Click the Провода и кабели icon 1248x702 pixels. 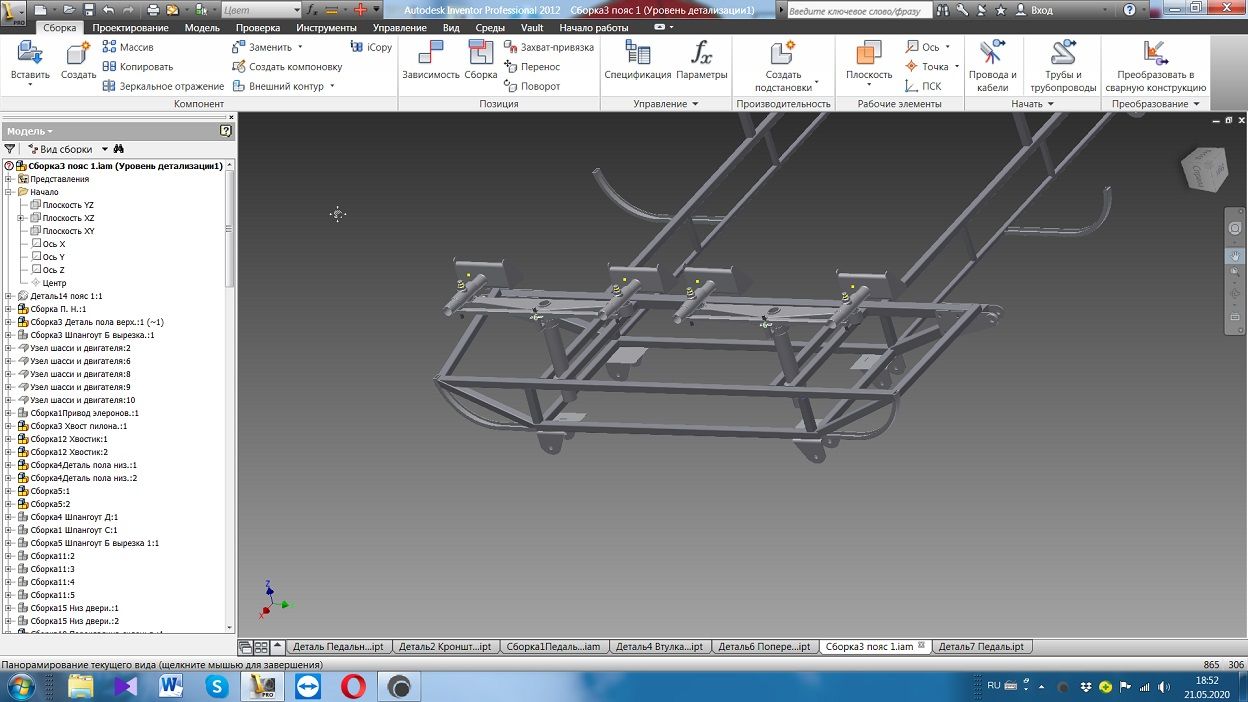[x=992, y=55]
